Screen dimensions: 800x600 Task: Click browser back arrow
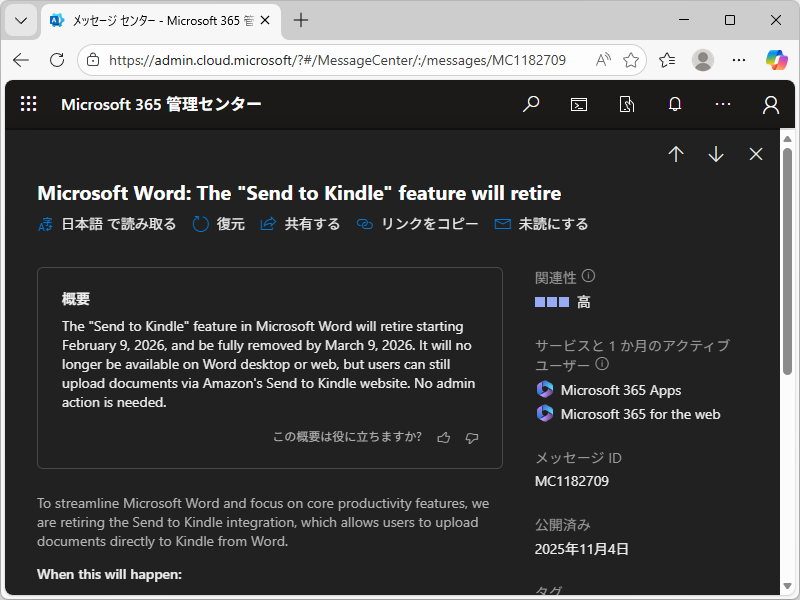tap(21, 60)
